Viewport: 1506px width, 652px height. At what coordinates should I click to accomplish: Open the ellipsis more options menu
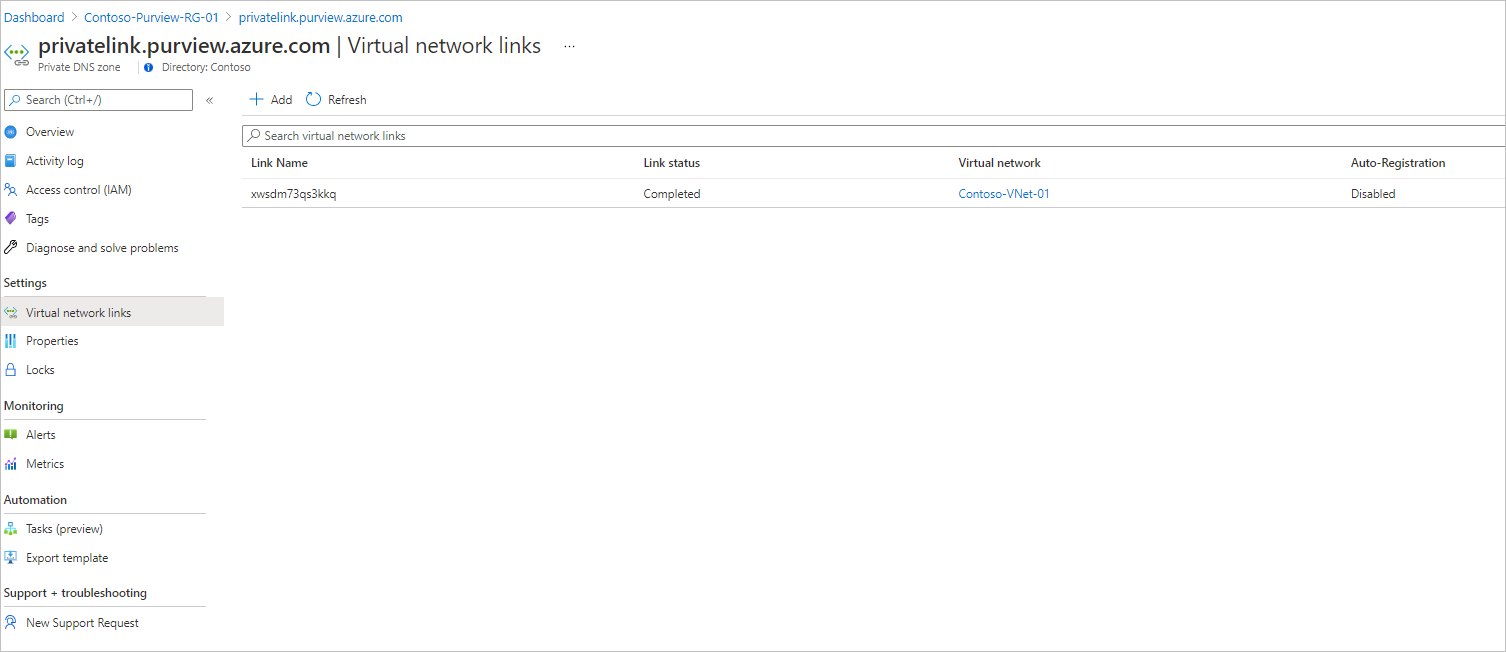click(x=569, y=47)
